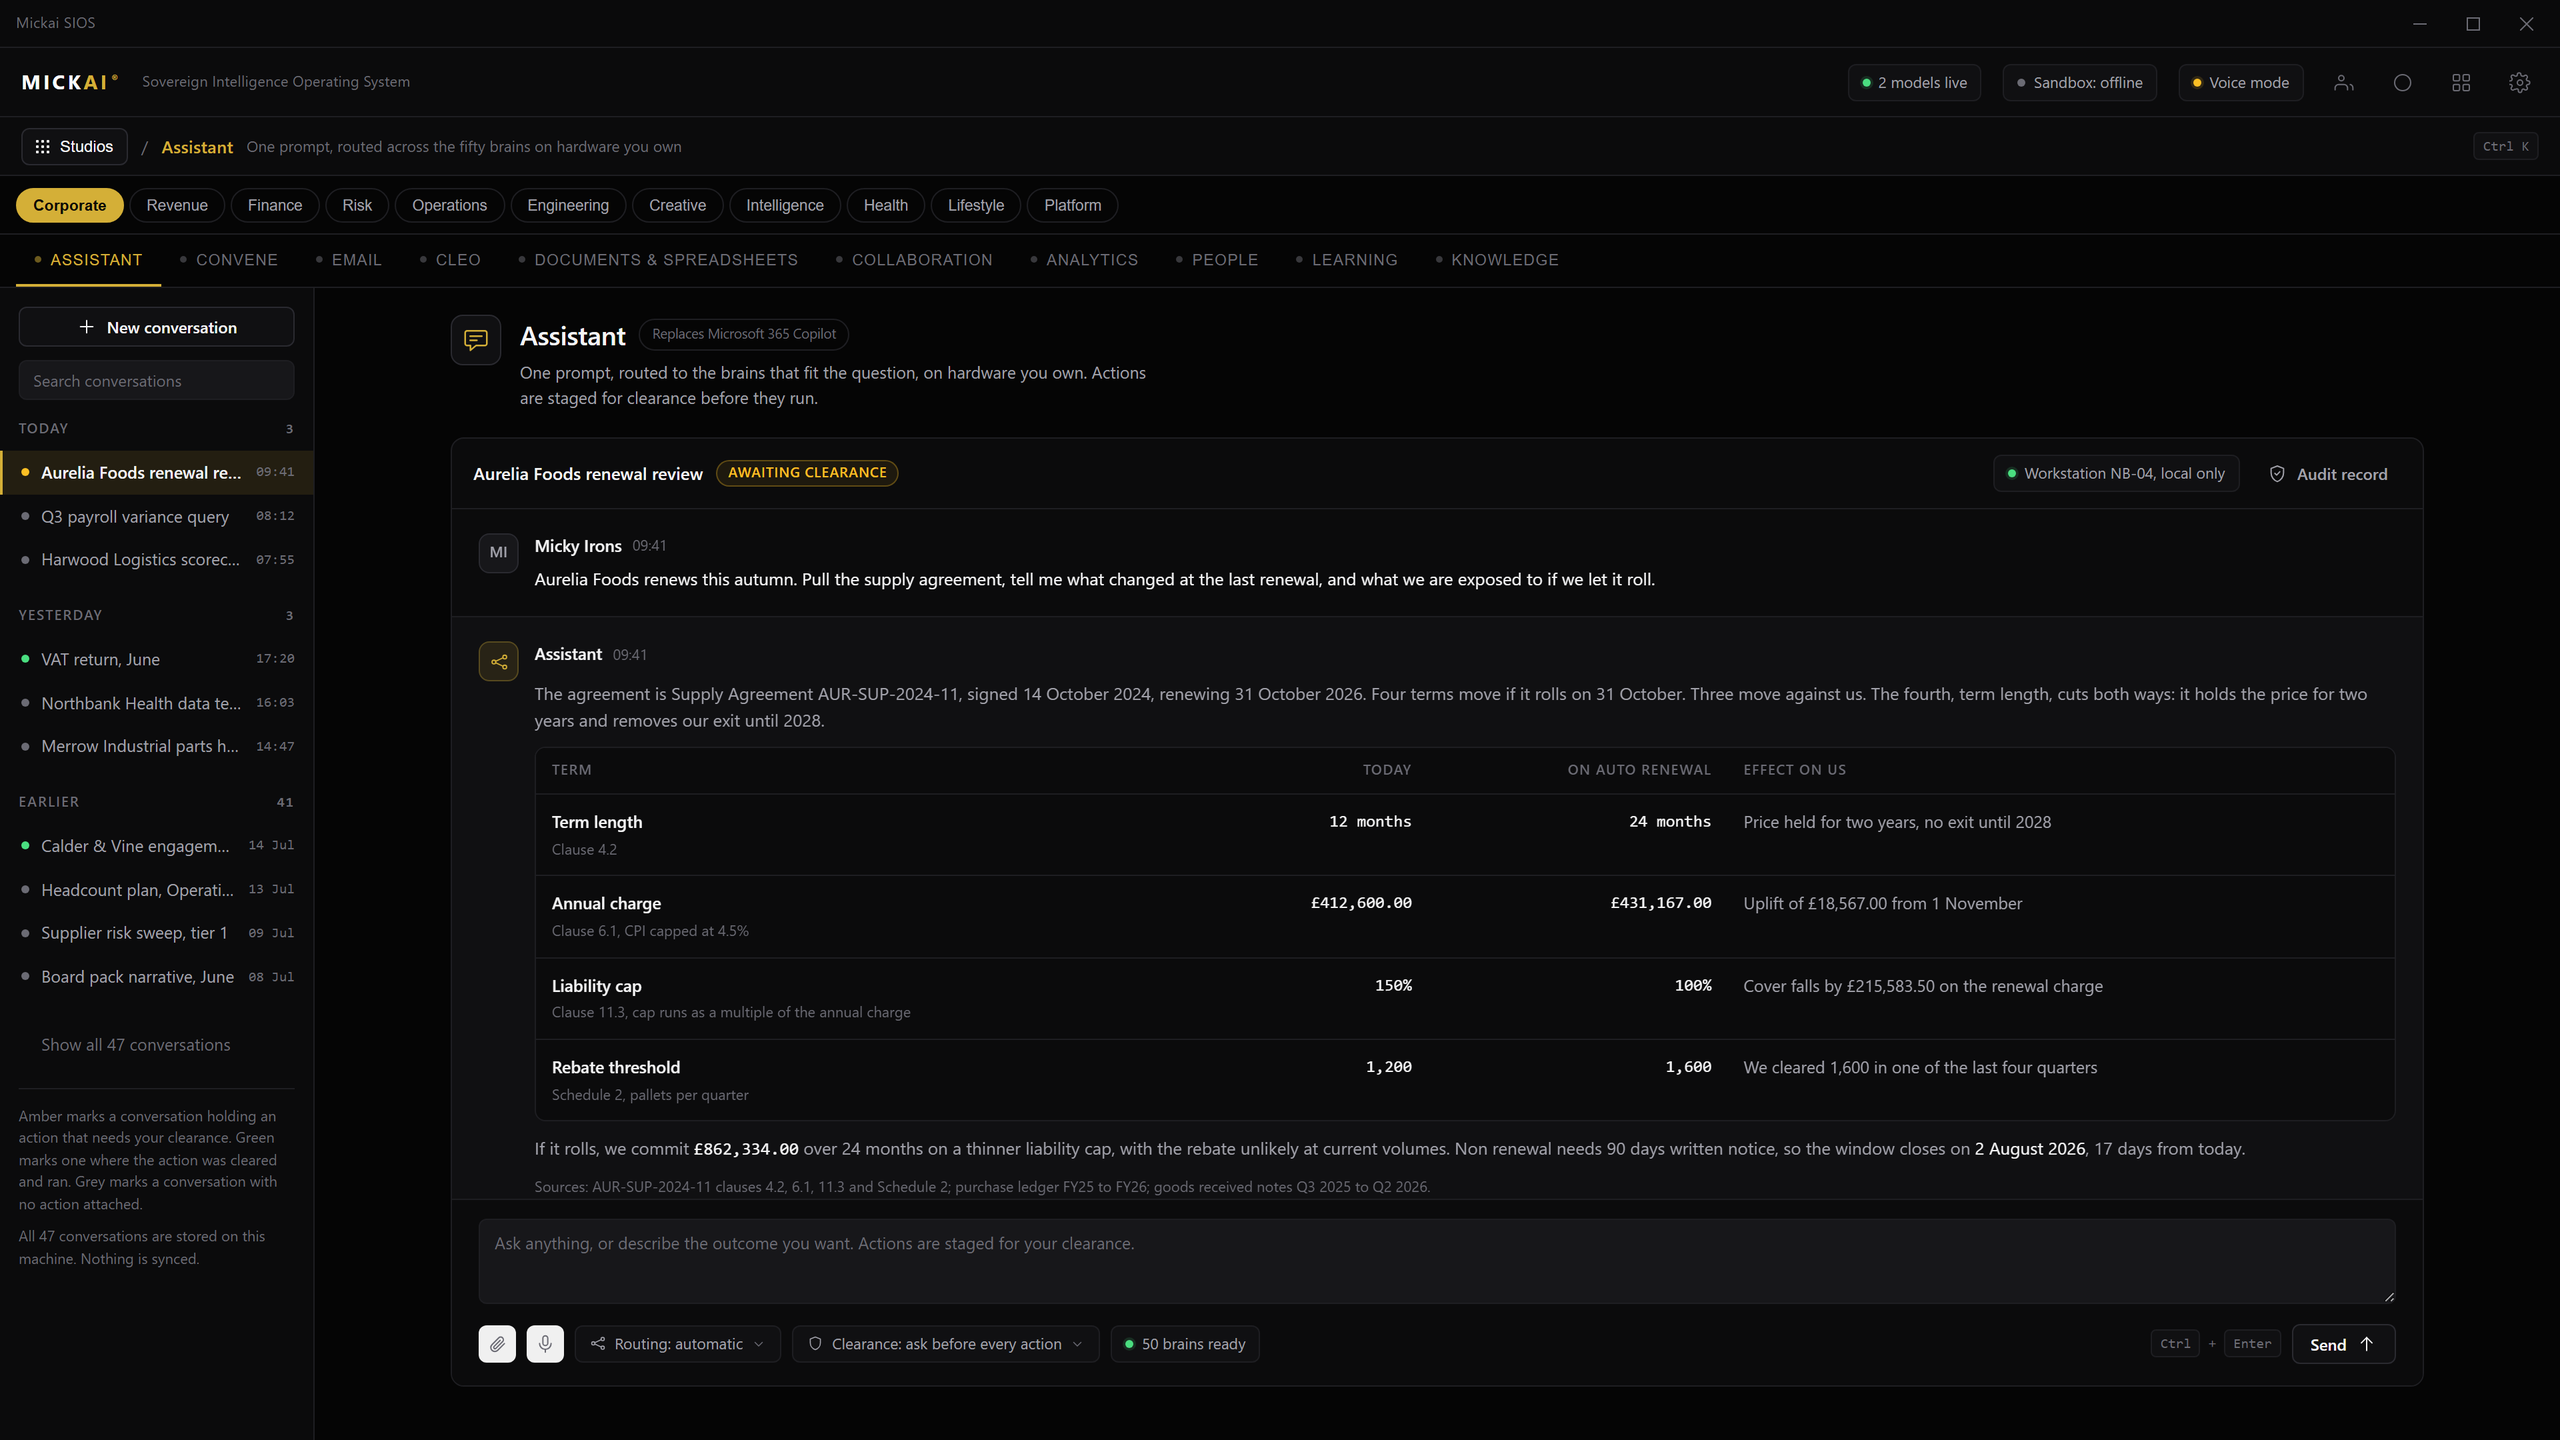Switch to the COLLABORATION tab
2560x1440 pixels.
(915, 260)
